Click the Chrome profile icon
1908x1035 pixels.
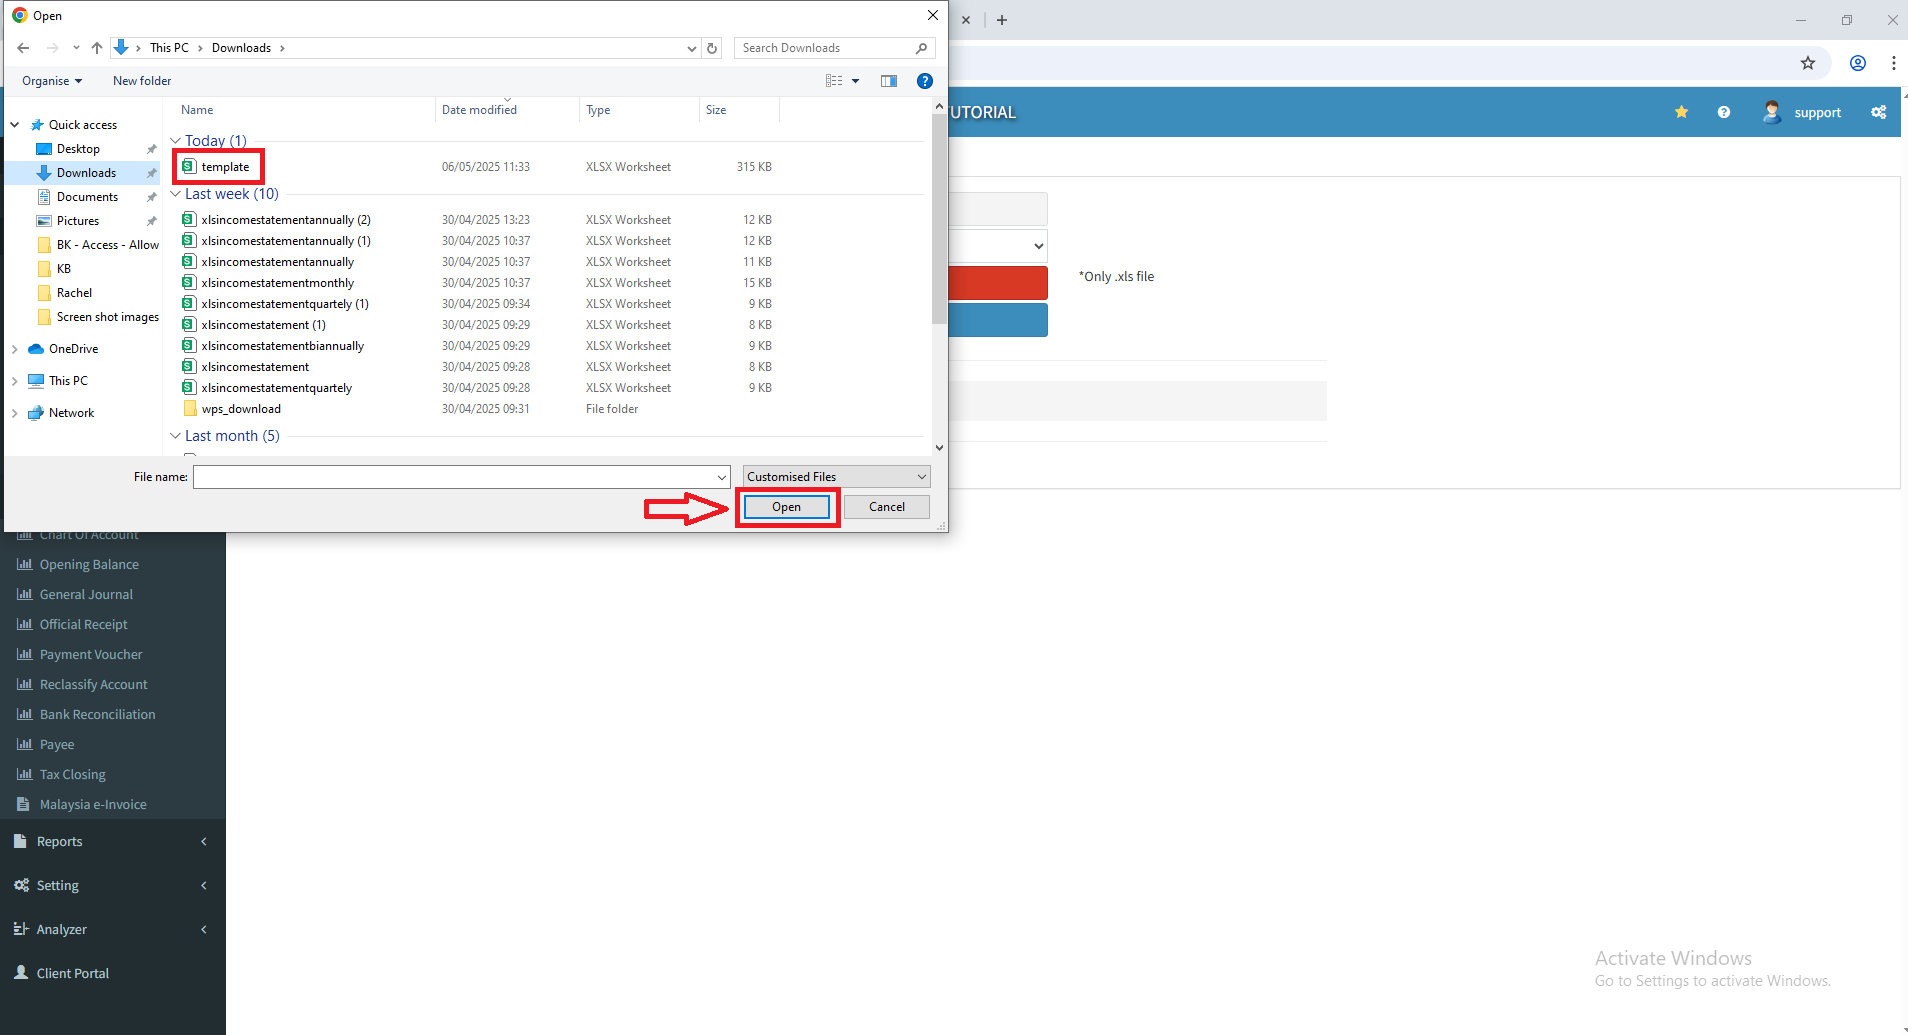1857,63
